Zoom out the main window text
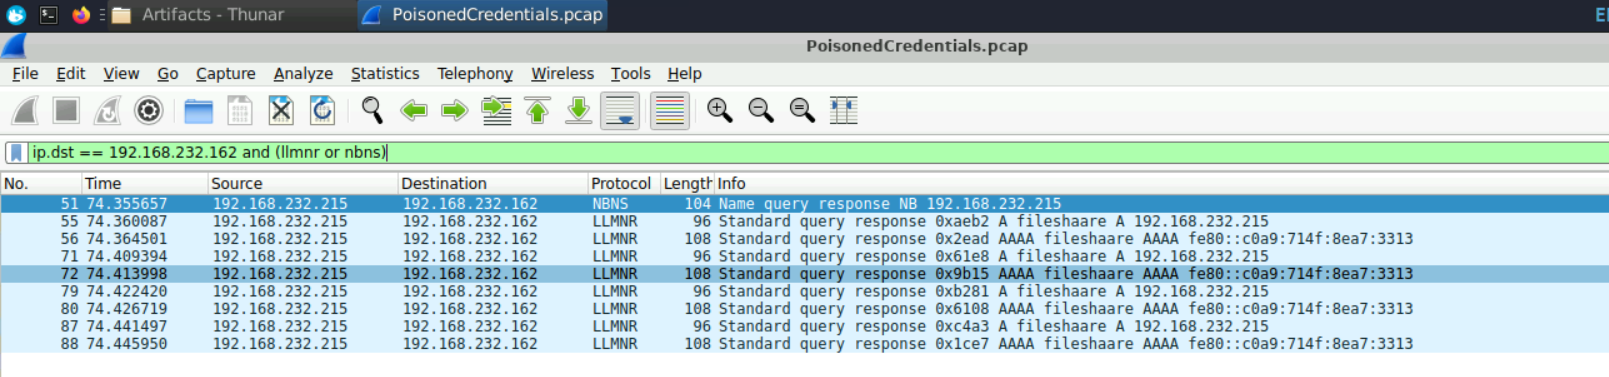 [x=760, y=110]
